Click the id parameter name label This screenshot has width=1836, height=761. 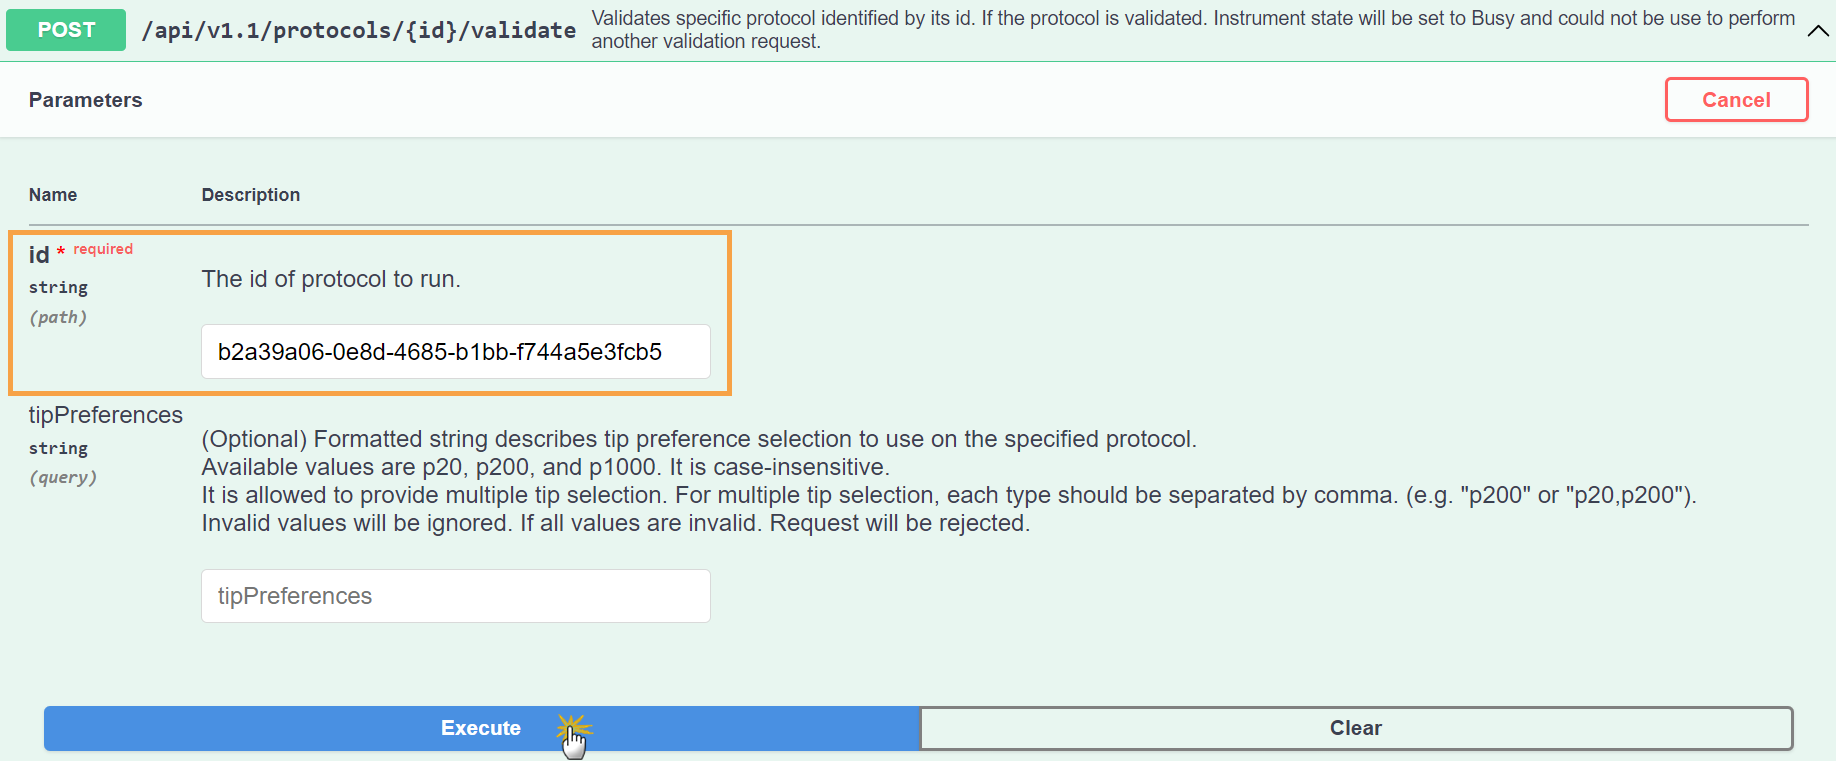[x=39, y=255]
